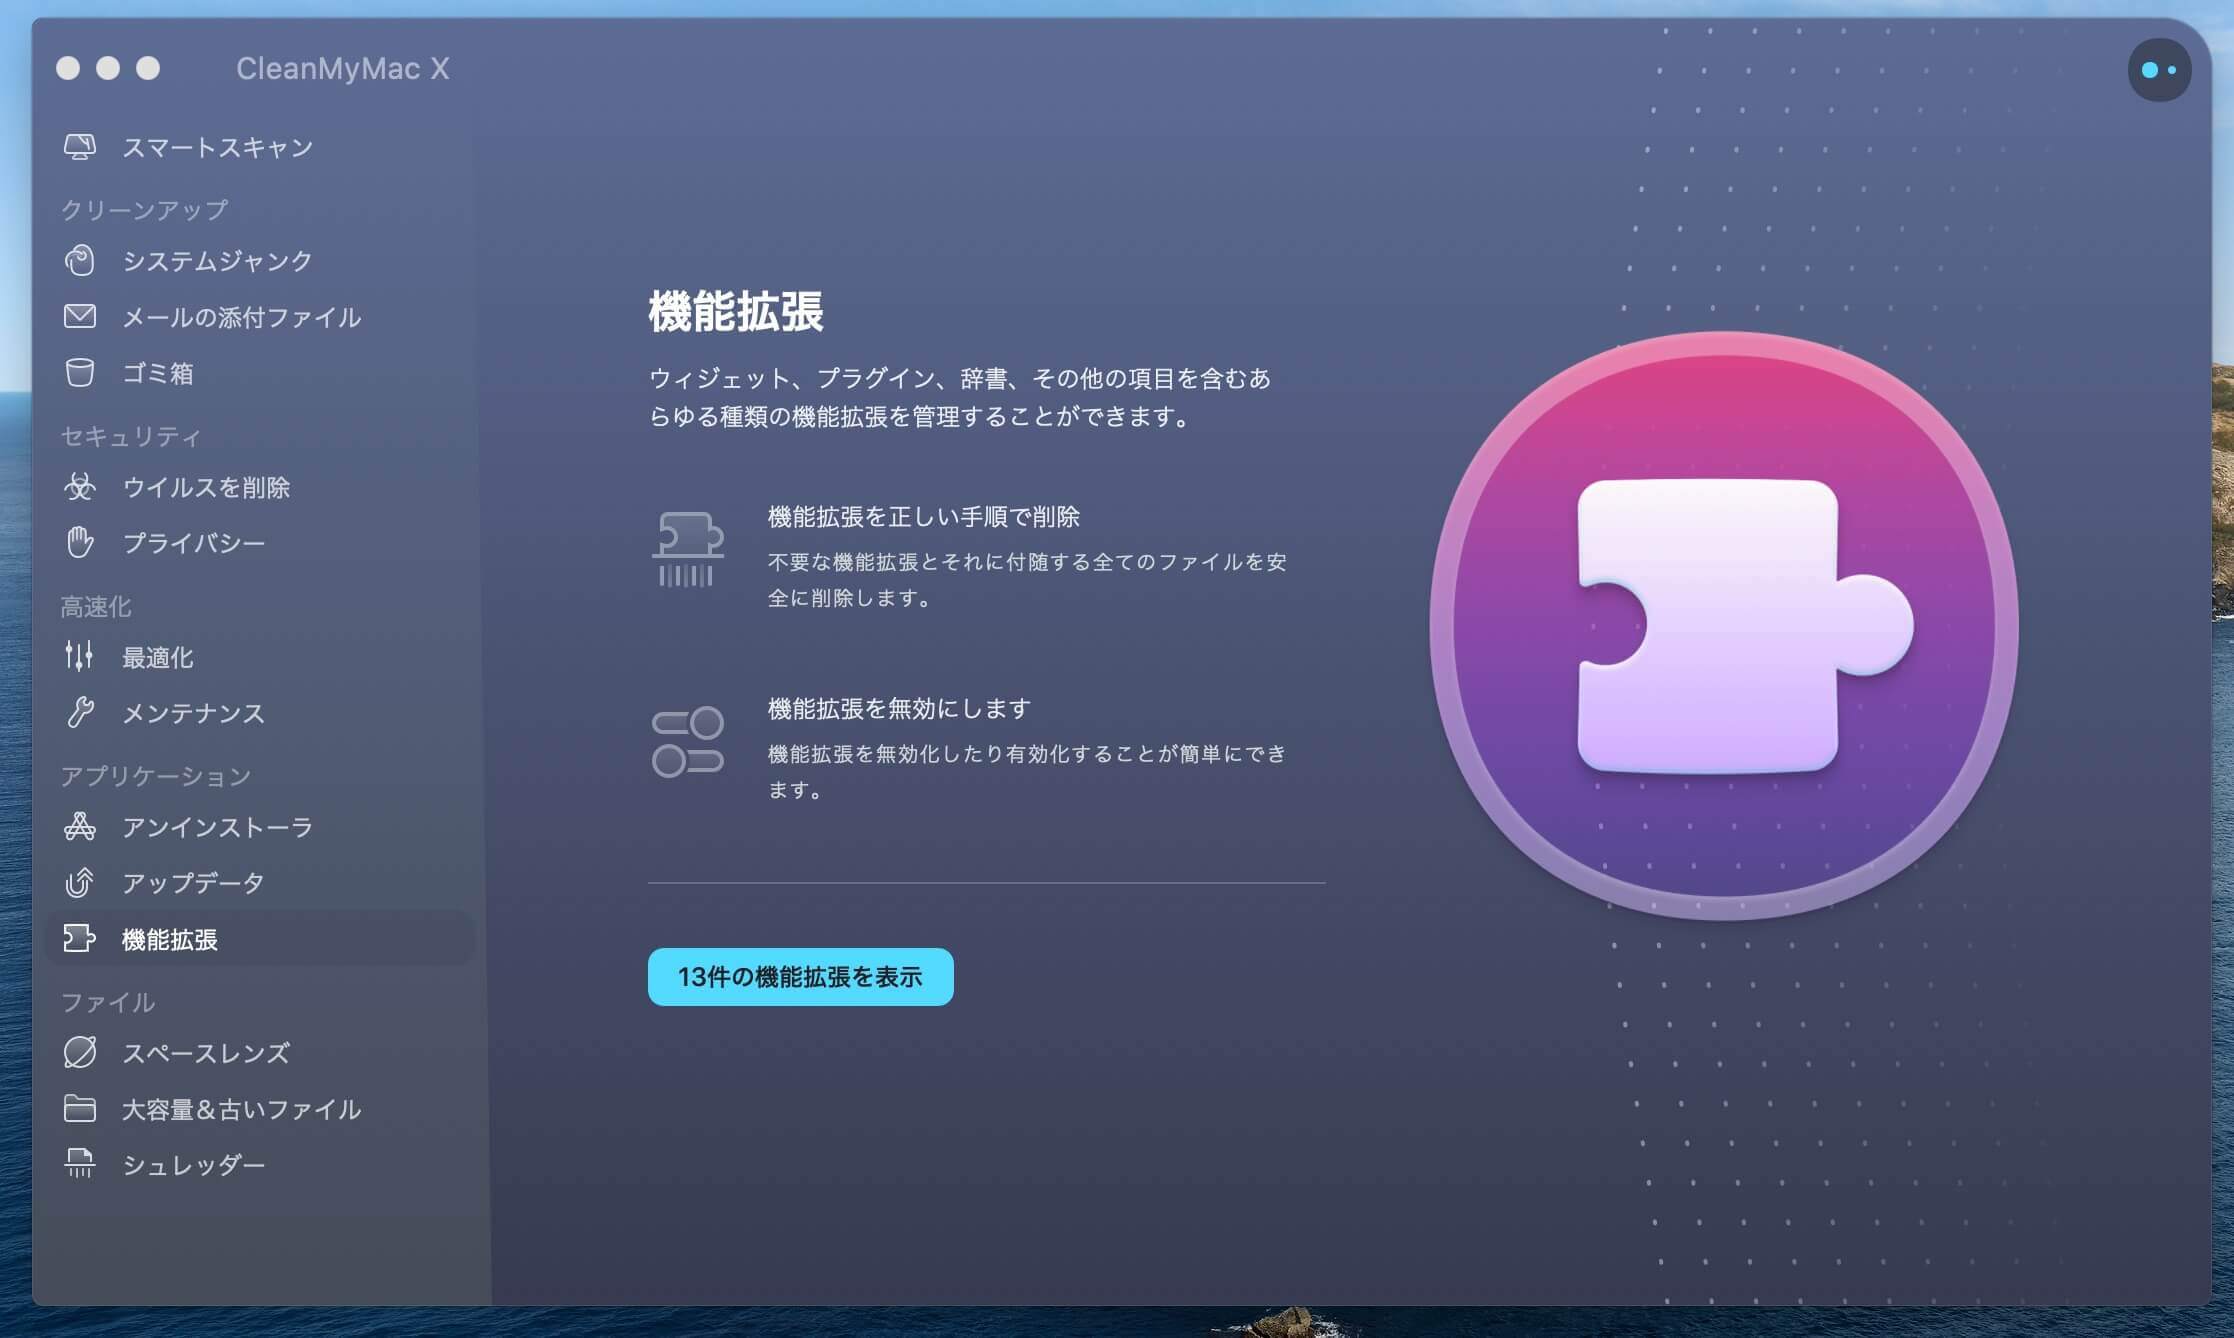Image resolution: width=2234 pixels, height=1338 pixels.
Task: Select the アップデータ magnet icon
Action: point(81,882)
